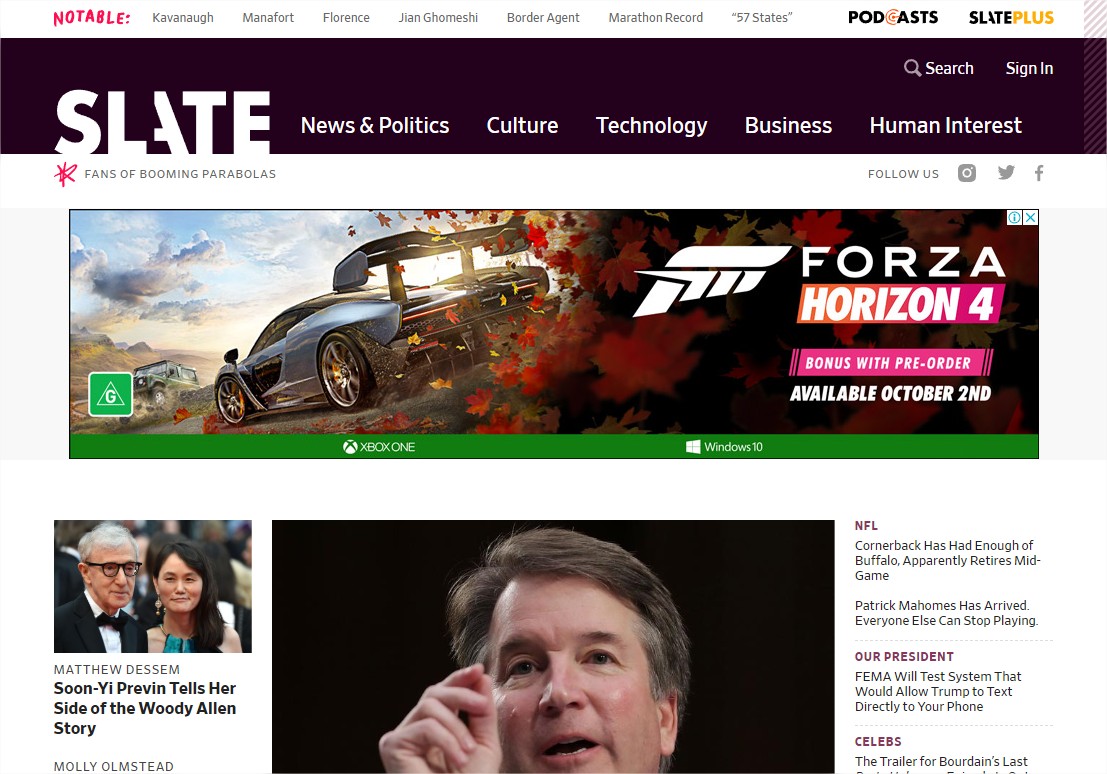Open the Technology section
The width and height of the screenshot is (1107, 774).
point(652,125)
